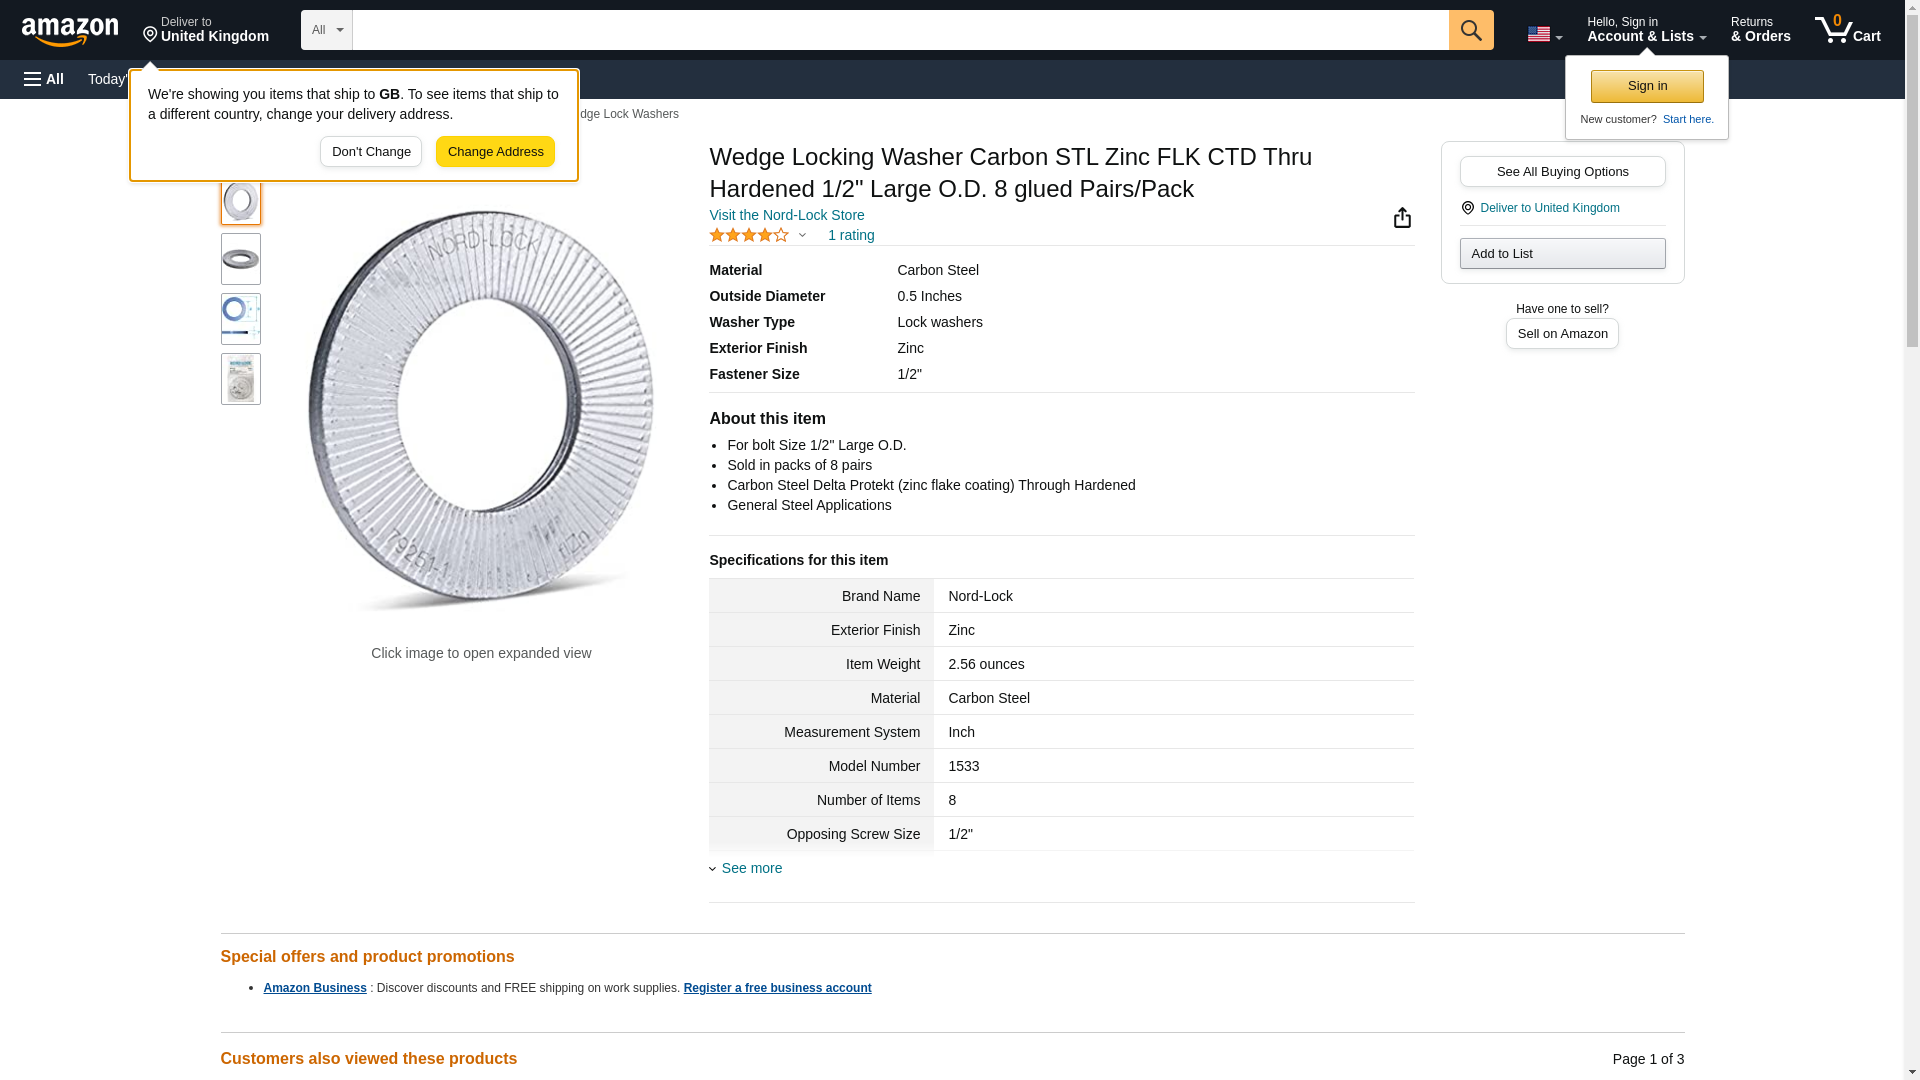Click the share icon near product title
Viewport: 1920px width, 1080px height.
[x=1402, y=218]
